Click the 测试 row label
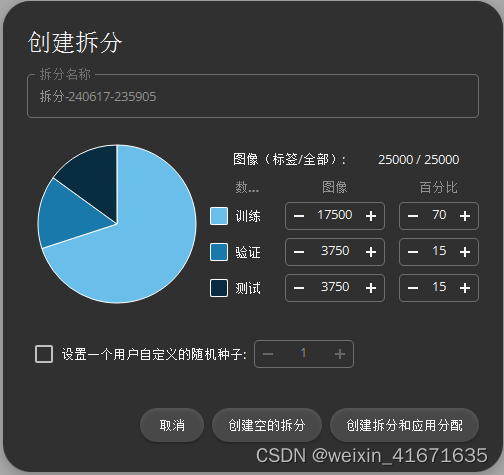Screen dimensions: 504x475 (x=248, y=288)
